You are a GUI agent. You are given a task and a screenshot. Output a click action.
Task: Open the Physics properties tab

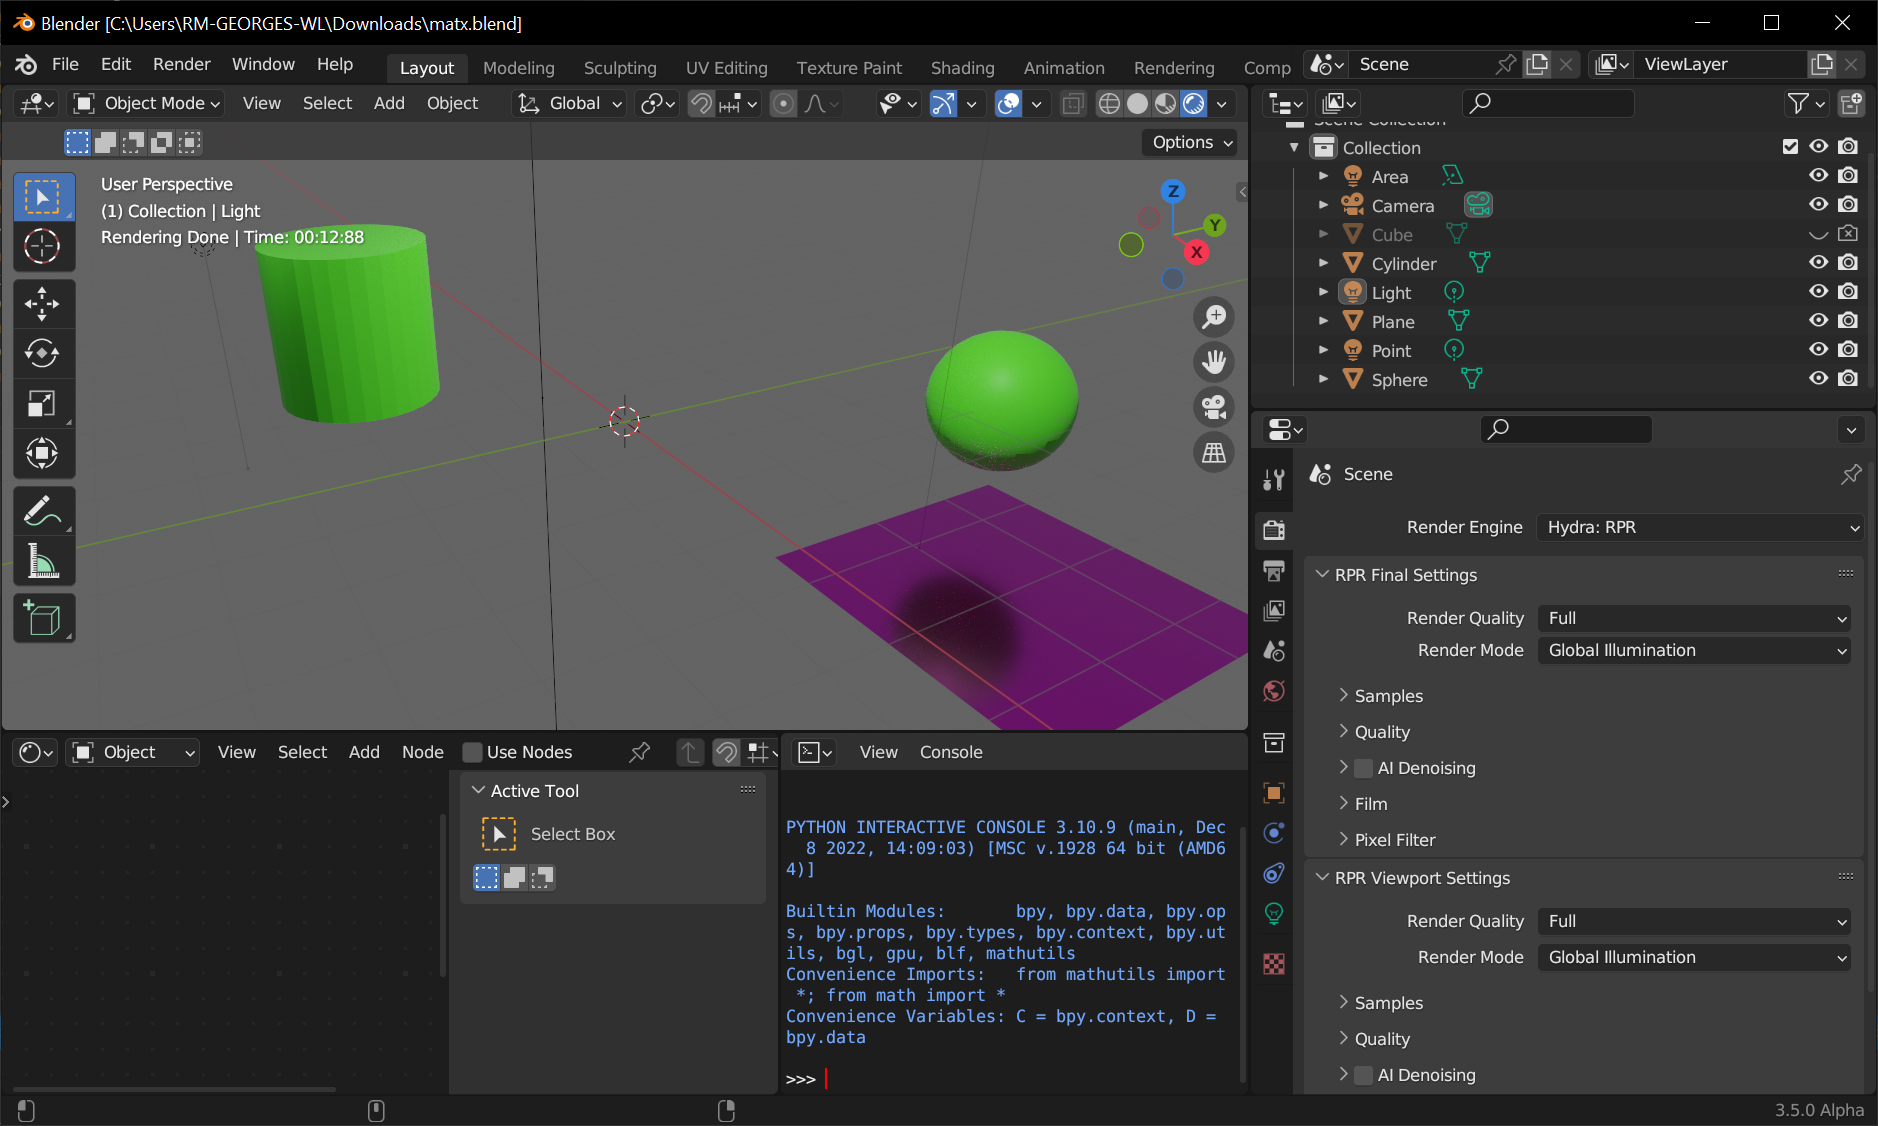pos(1274,833)
